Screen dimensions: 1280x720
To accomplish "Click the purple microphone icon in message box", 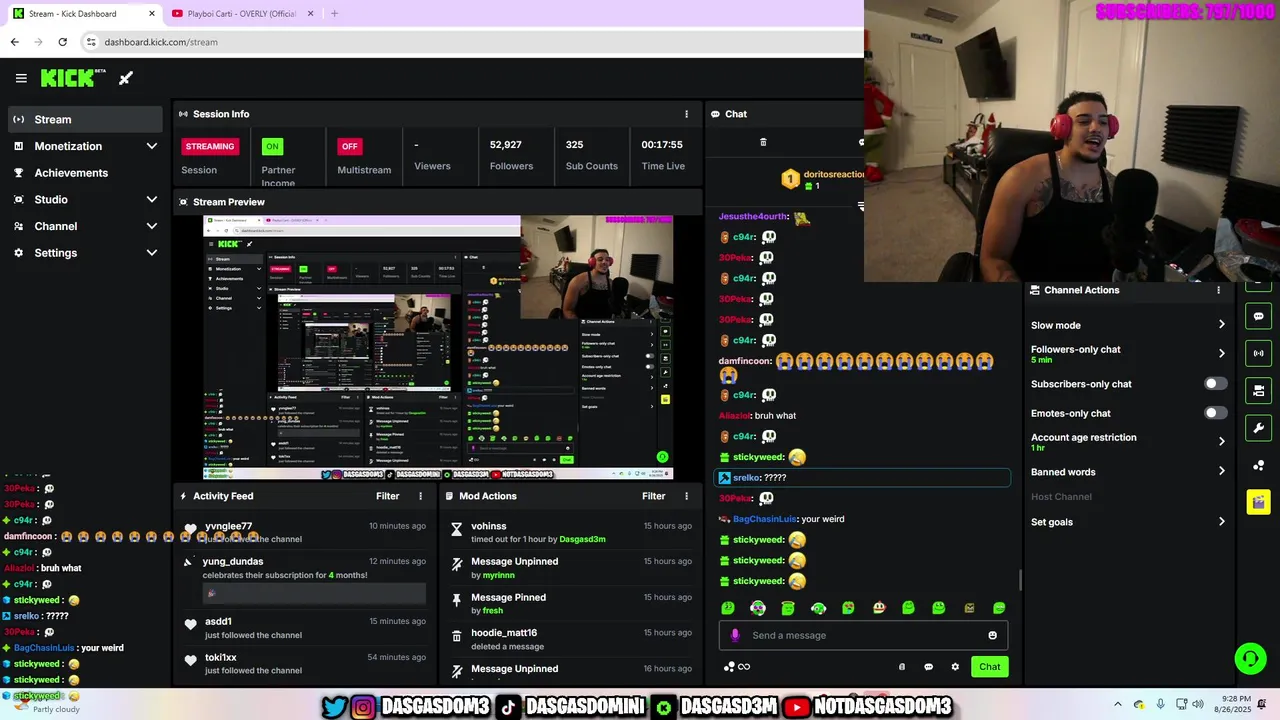I will (735, 635).
